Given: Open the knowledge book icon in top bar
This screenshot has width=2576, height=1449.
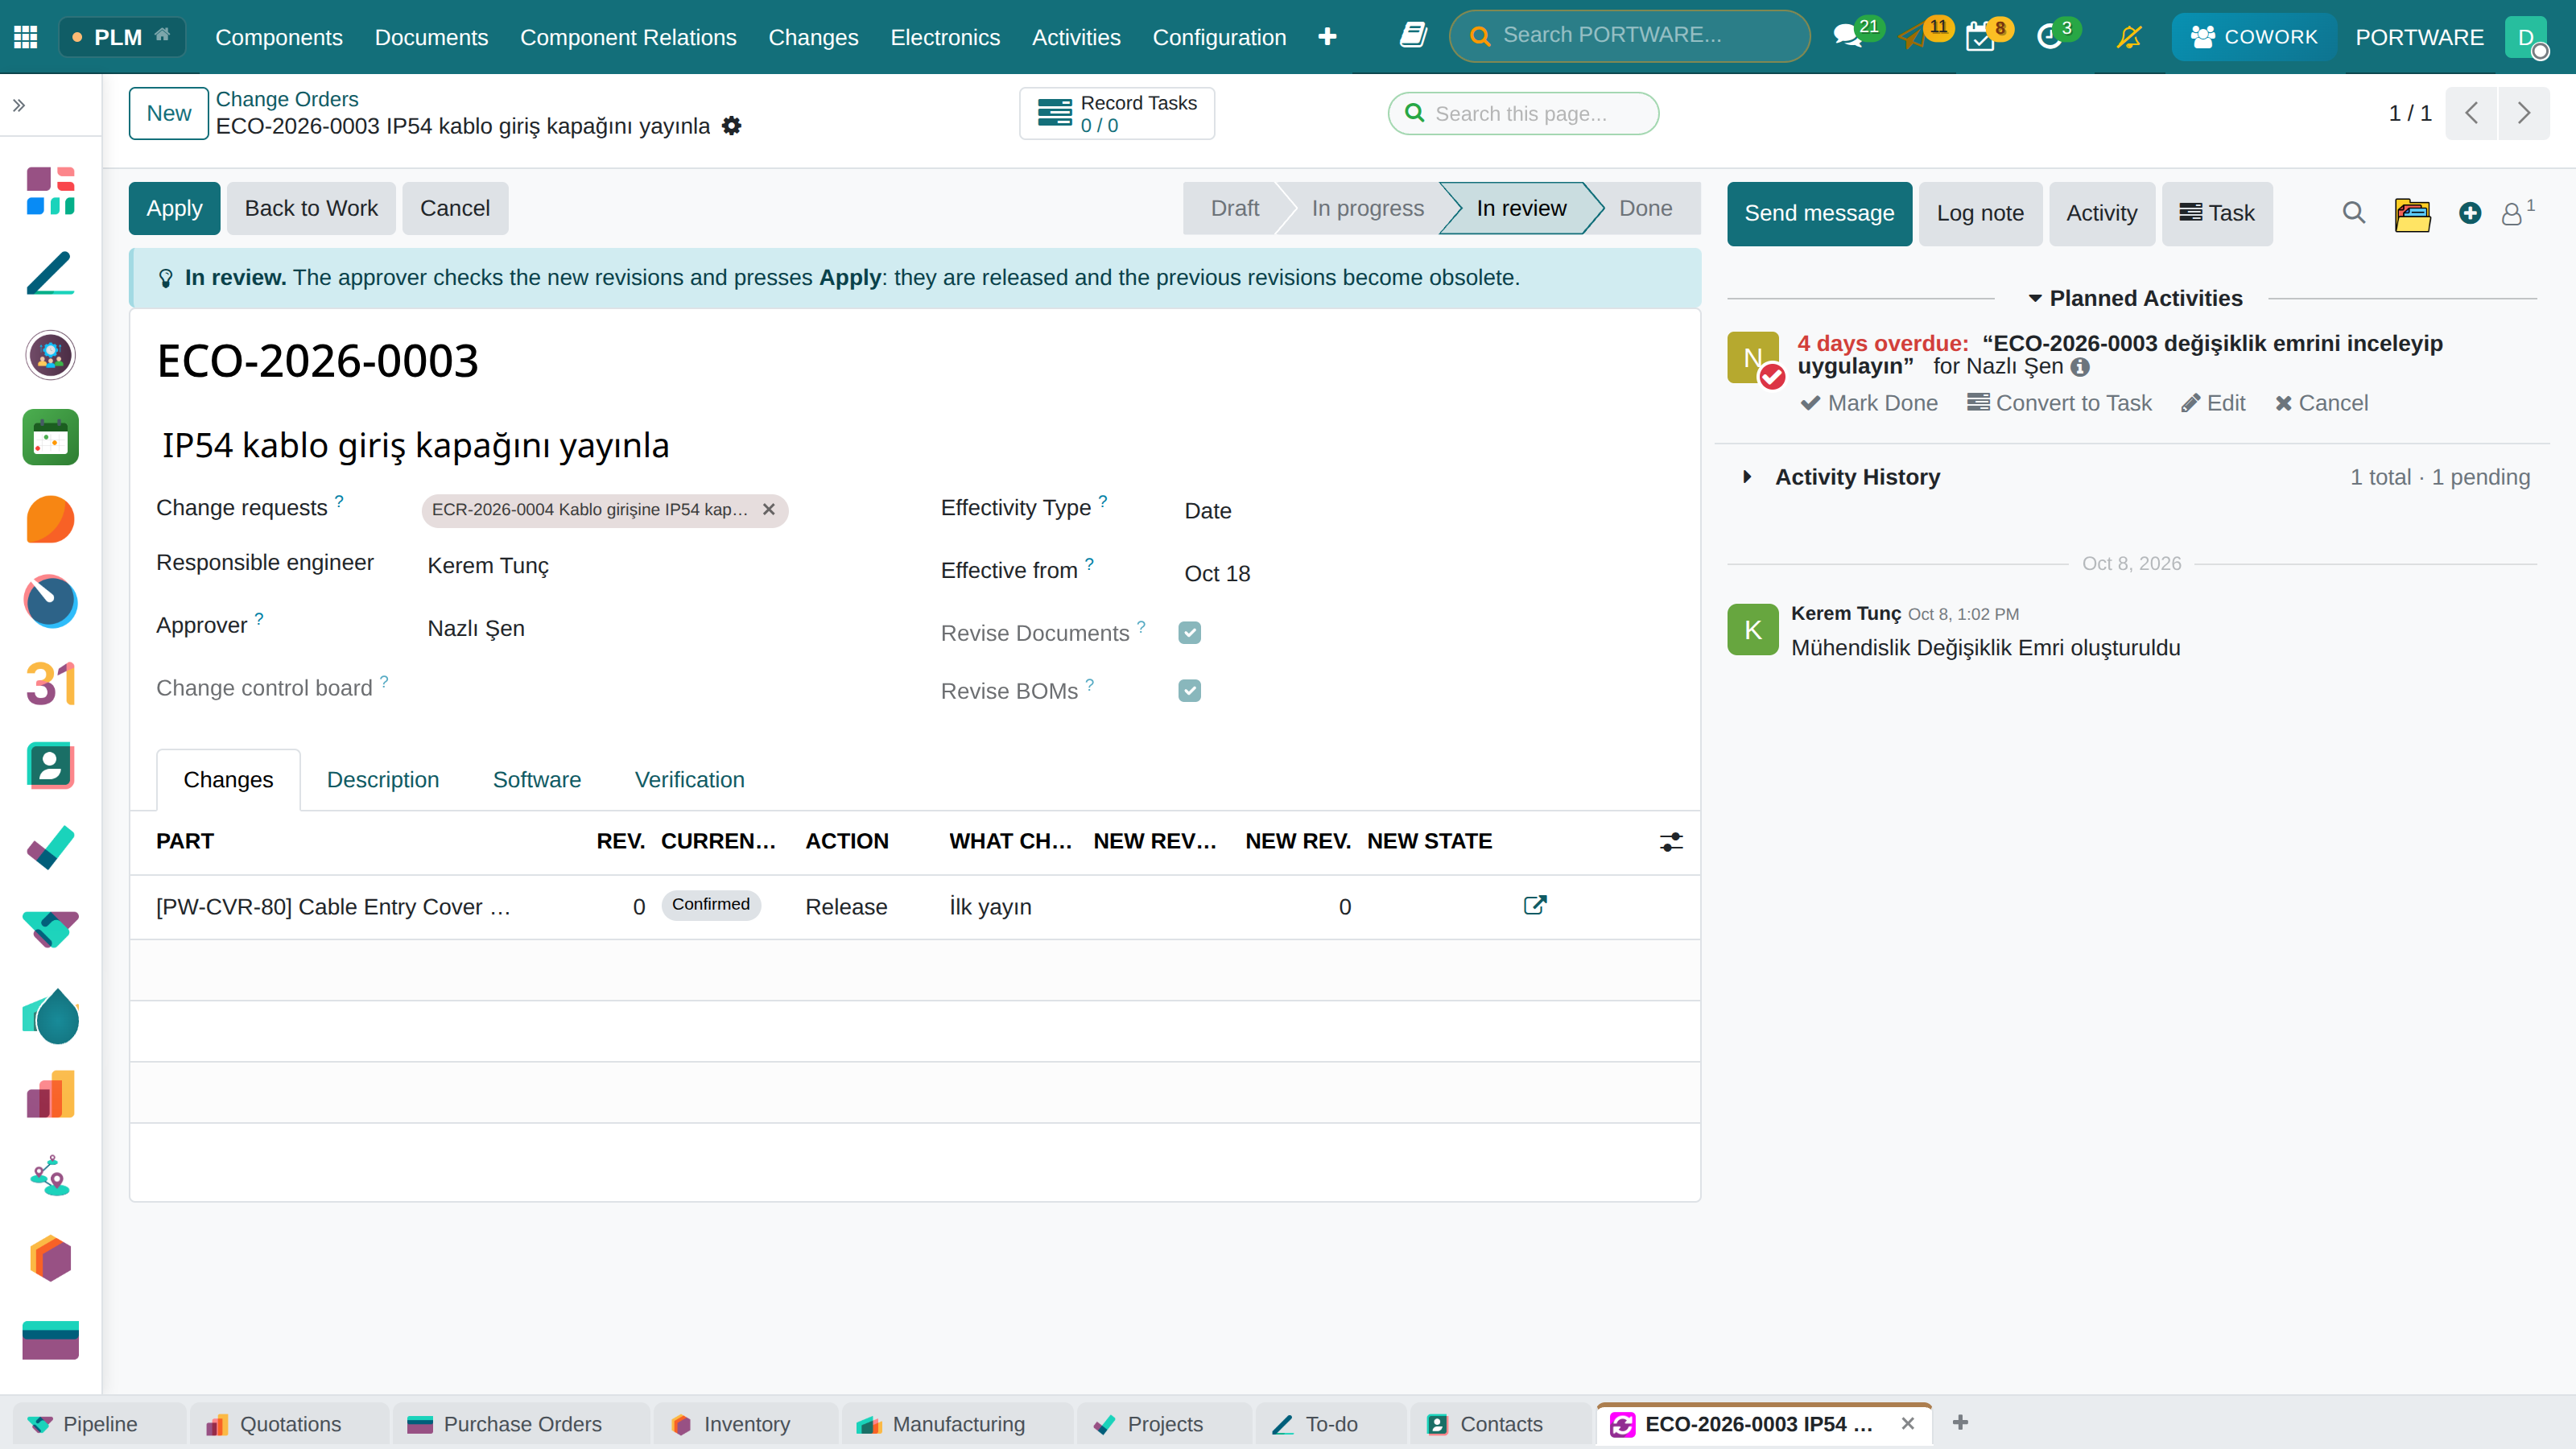Looking at the screenshot, I should tap(1413, 36).
